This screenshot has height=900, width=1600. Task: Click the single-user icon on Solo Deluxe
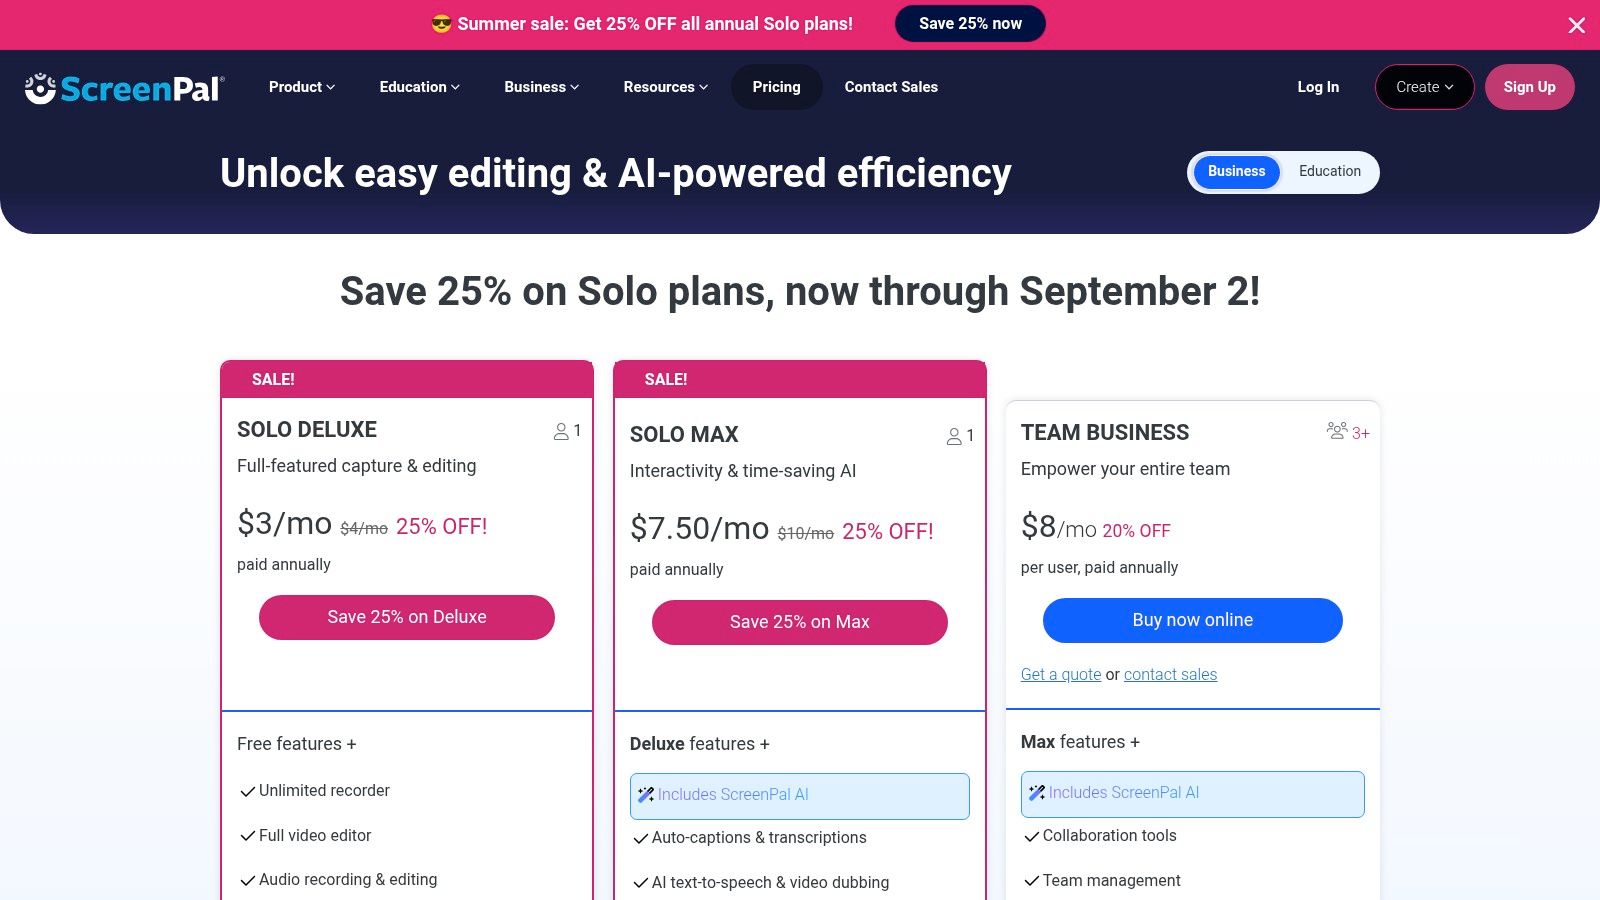point(561,432)
